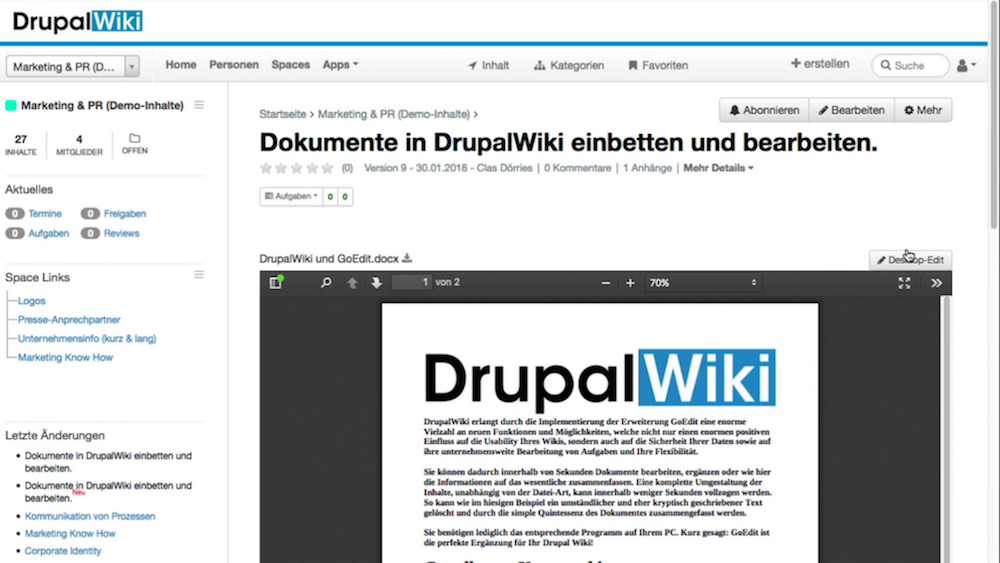Zoom in on the document viewer
Screen dimensions: 1000x563
(x=630, y=283)
